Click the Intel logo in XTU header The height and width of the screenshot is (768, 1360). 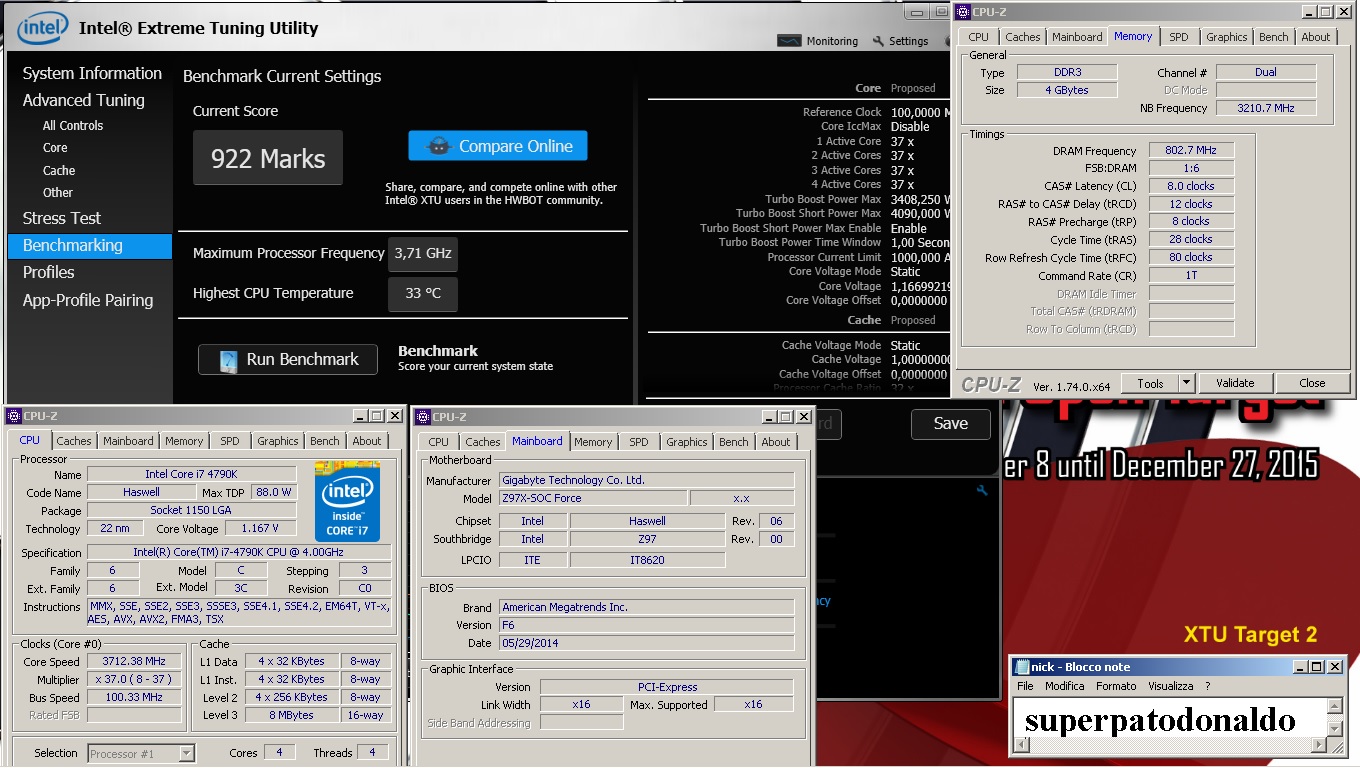(x=42, y=28)
